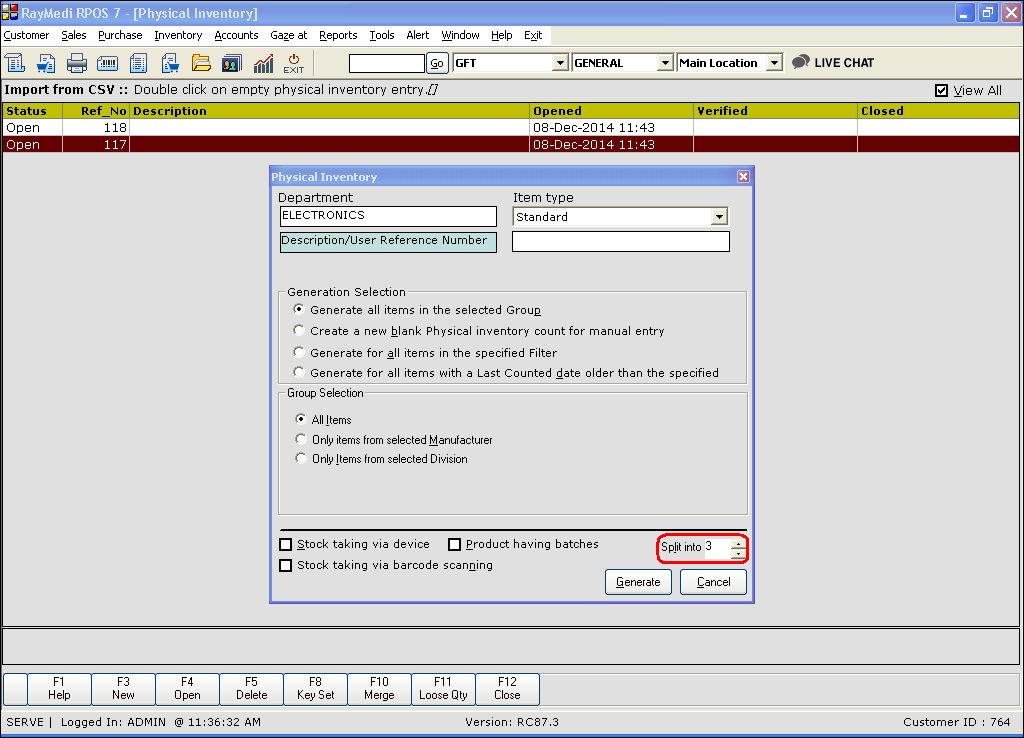Open the Alert menu
This screenshot has width=1024, height=738.
coord(418,35)
